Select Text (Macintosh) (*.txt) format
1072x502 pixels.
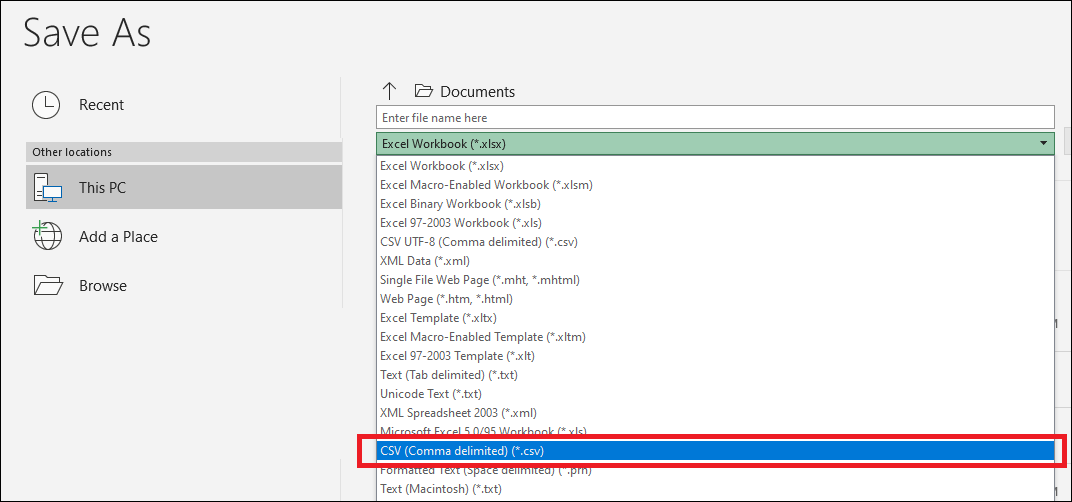pyautogui.click(x=715, y=489)
